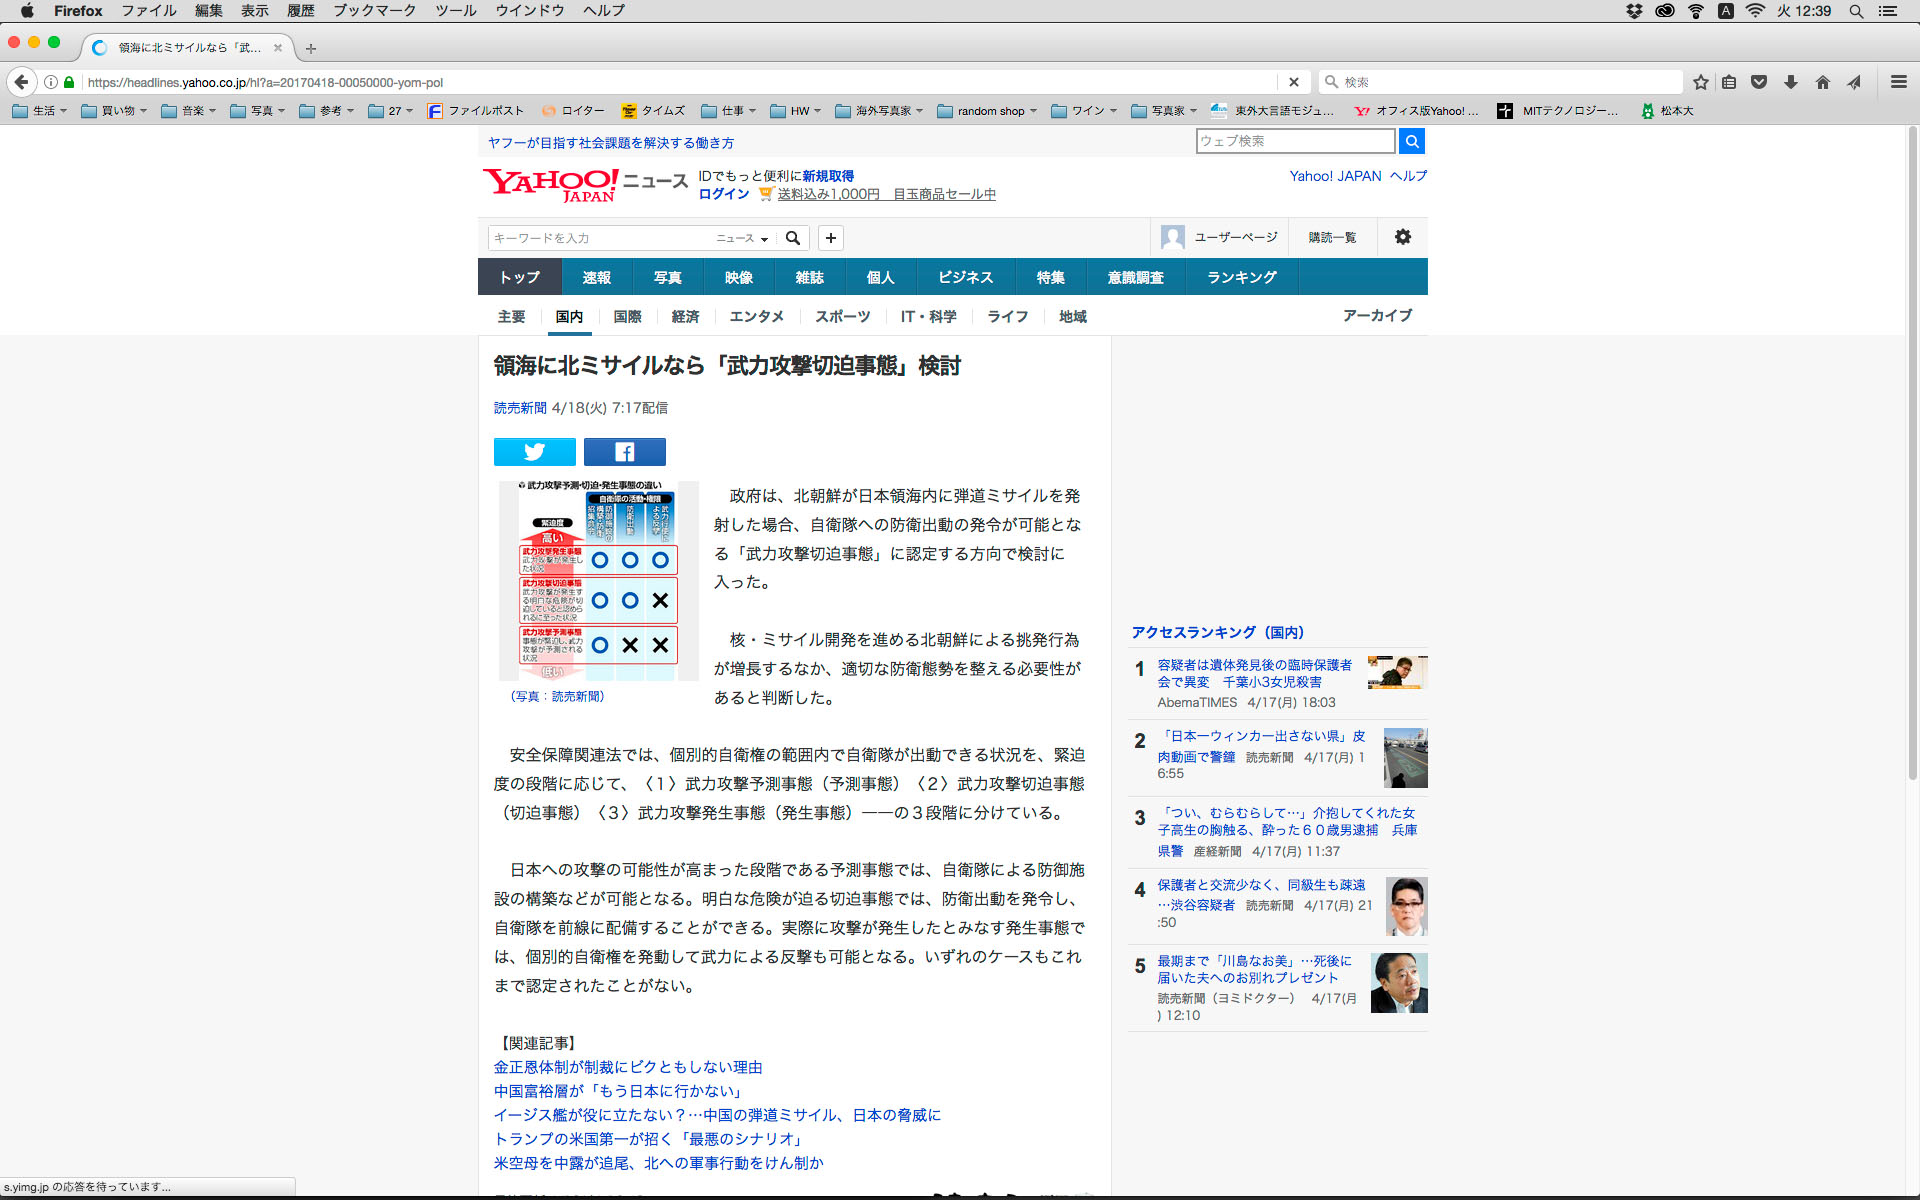Viewport: 1920px width, 1200px height.
Task: Expand the 生活 bookmarks folder
Action: 40,111
